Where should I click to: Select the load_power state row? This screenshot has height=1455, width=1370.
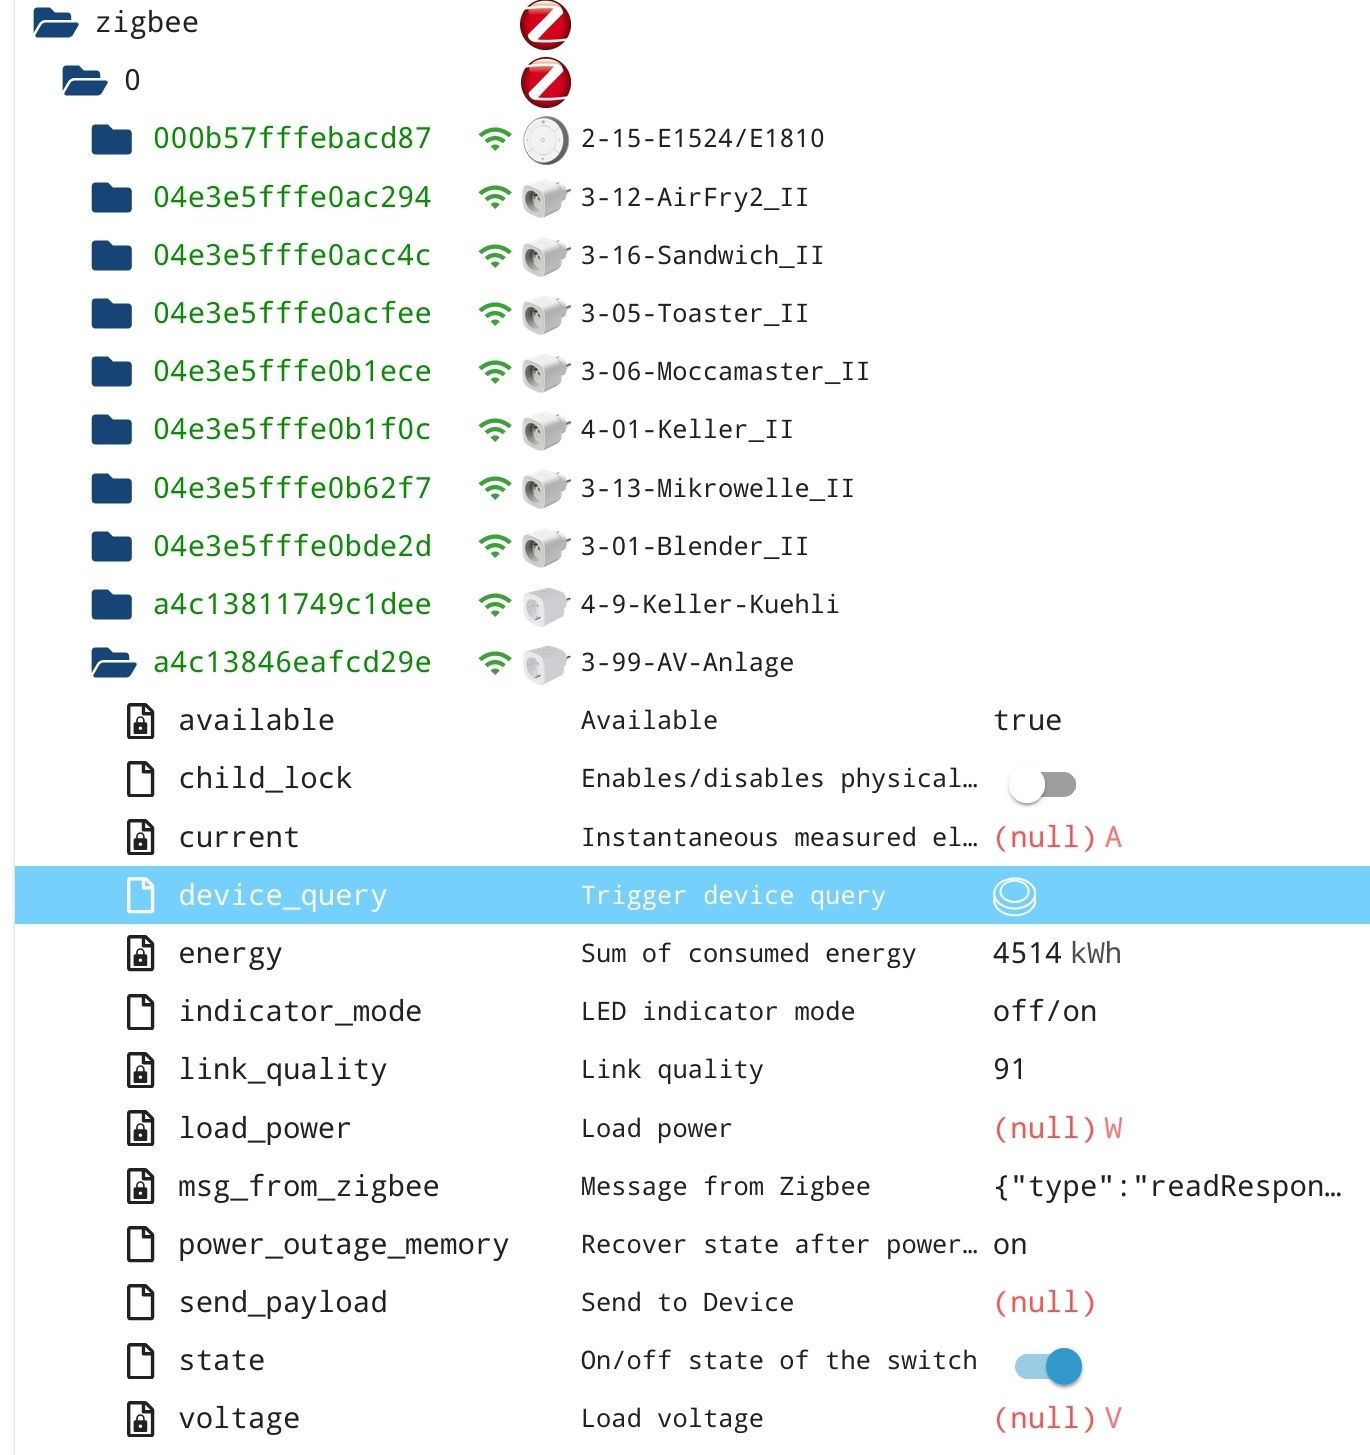click(692, 1128)
